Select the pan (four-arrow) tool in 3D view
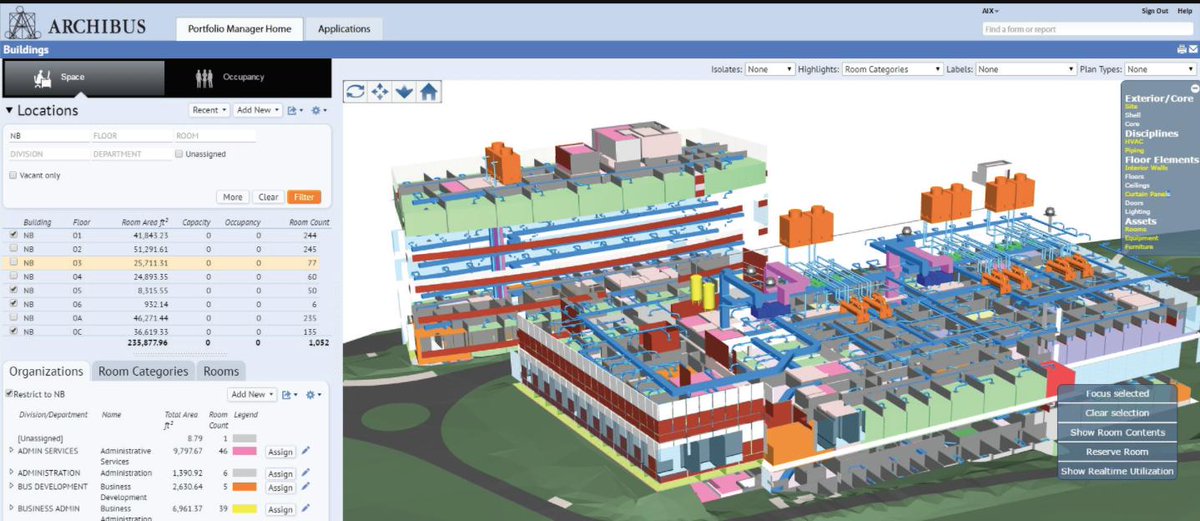The image size is (1200, 521). coord(379,91)
